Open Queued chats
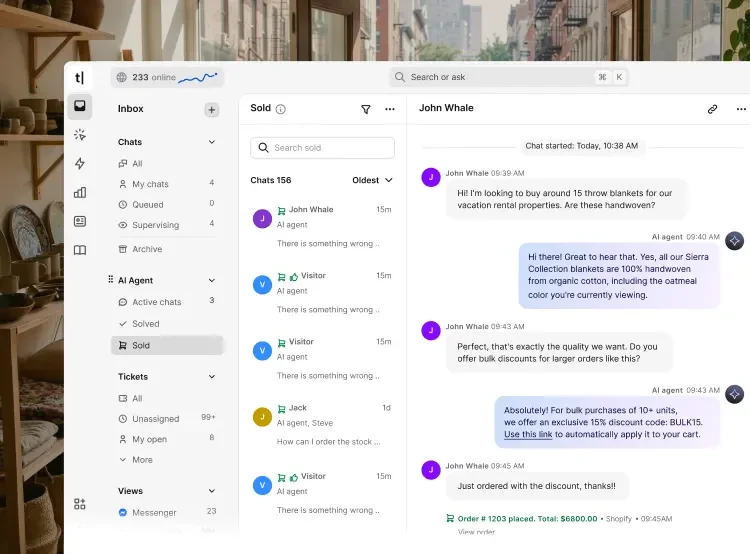750x554 pixels. pyautogui.click(x=167, y=204)
